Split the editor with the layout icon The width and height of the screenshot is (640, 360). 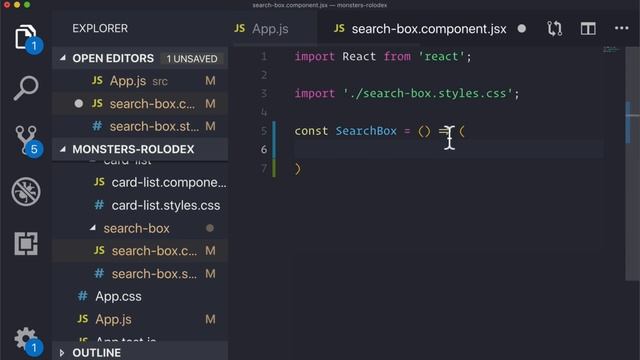tap(588, 29)
